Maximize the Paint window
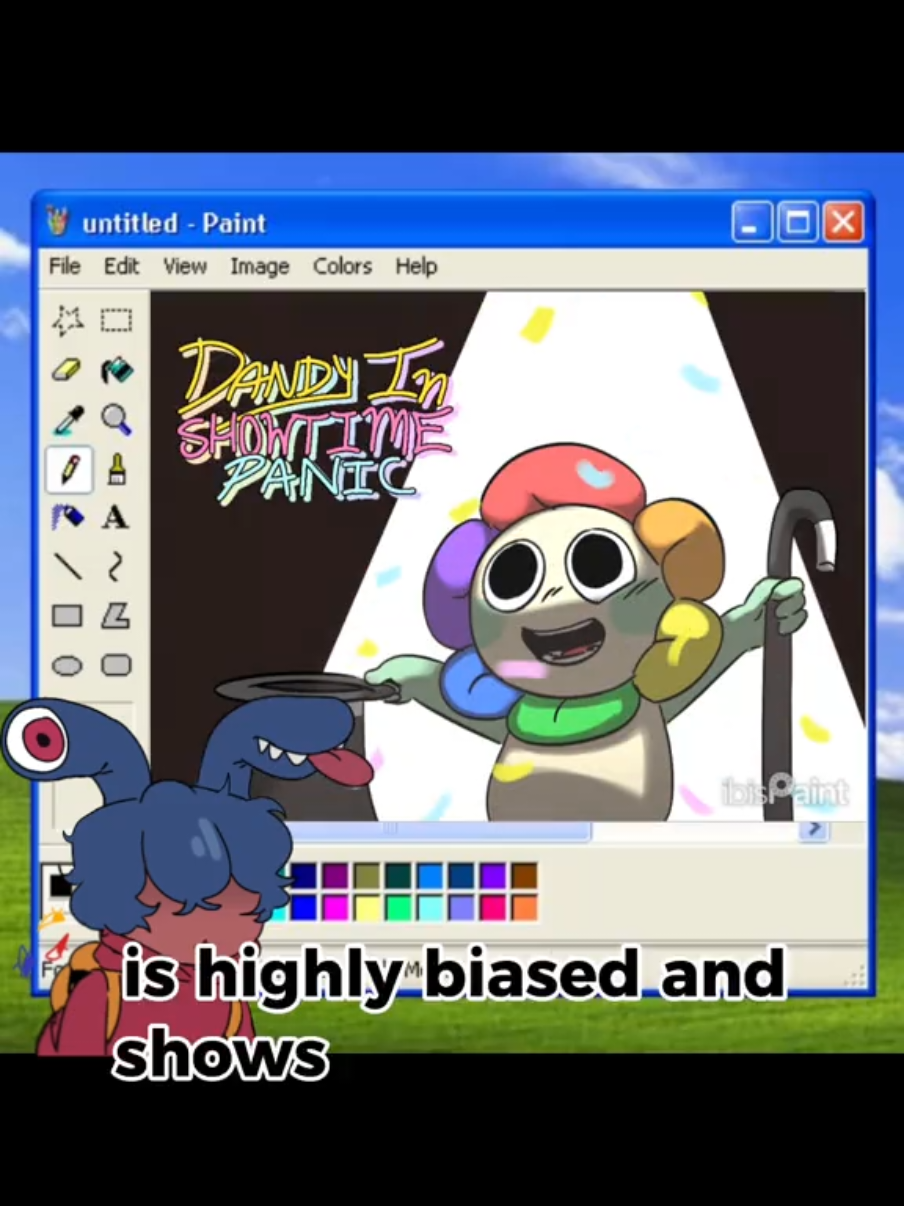Viewport: 904px width, 1206px height. pos(798,222)
